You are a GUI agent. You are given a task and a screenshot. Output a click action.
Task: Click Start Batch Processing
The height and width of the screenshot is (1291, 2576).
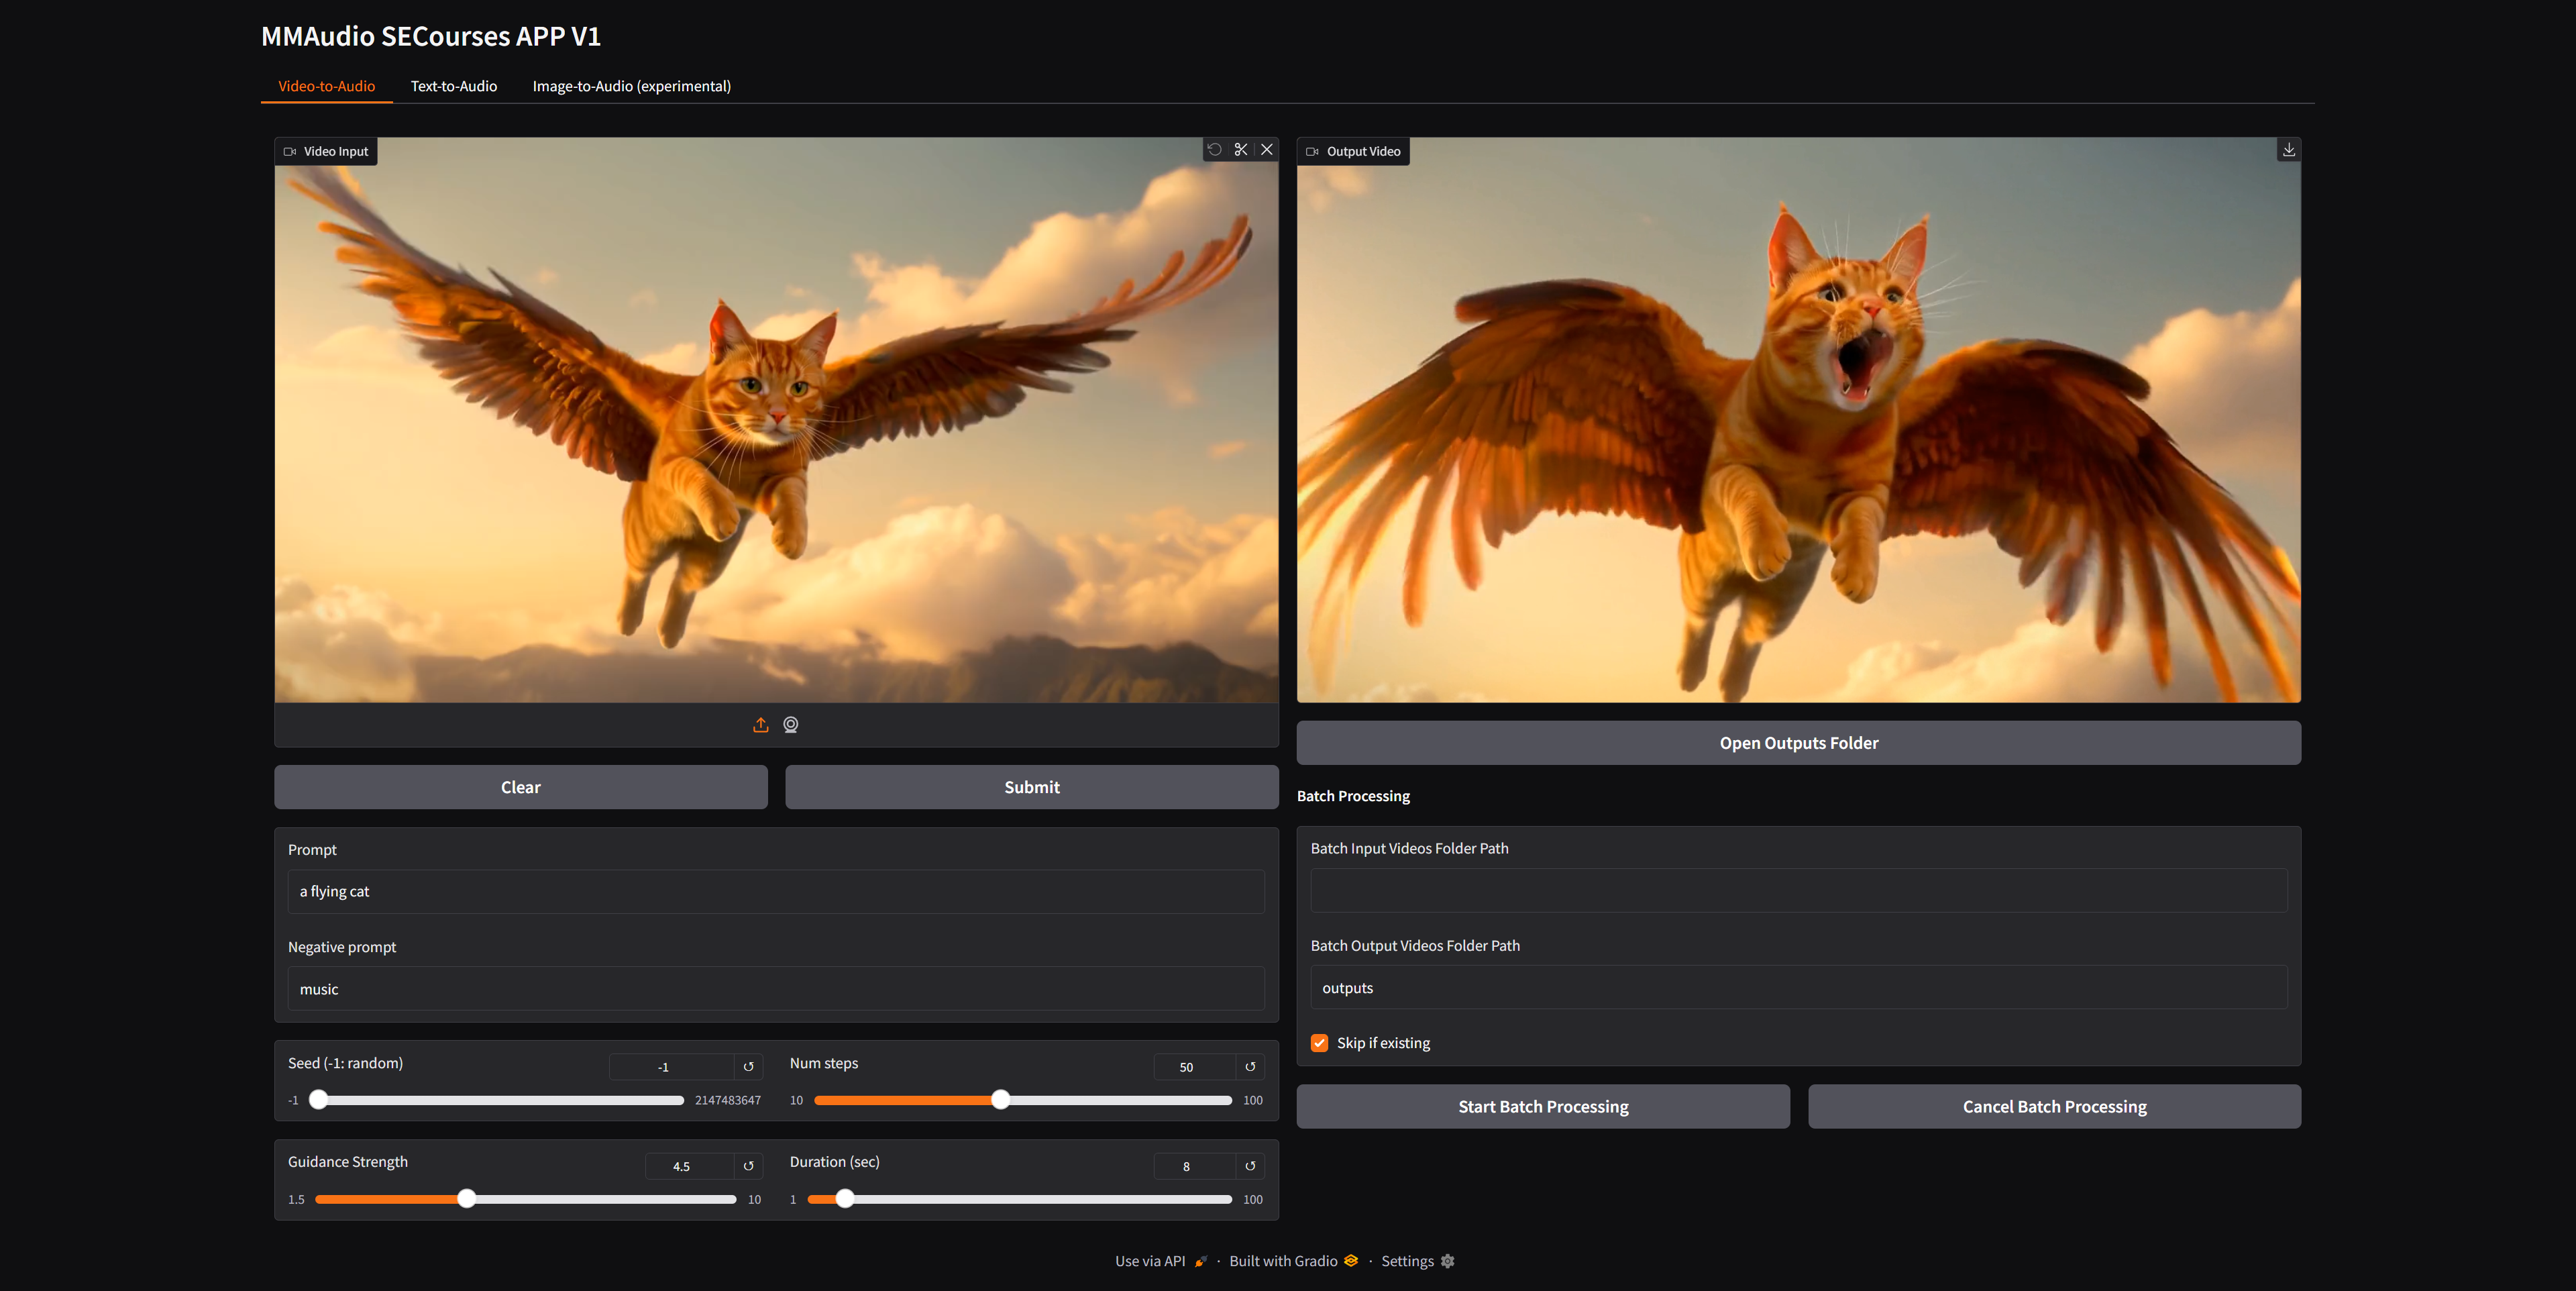pyautogui.click(x=1543, y=1107)
